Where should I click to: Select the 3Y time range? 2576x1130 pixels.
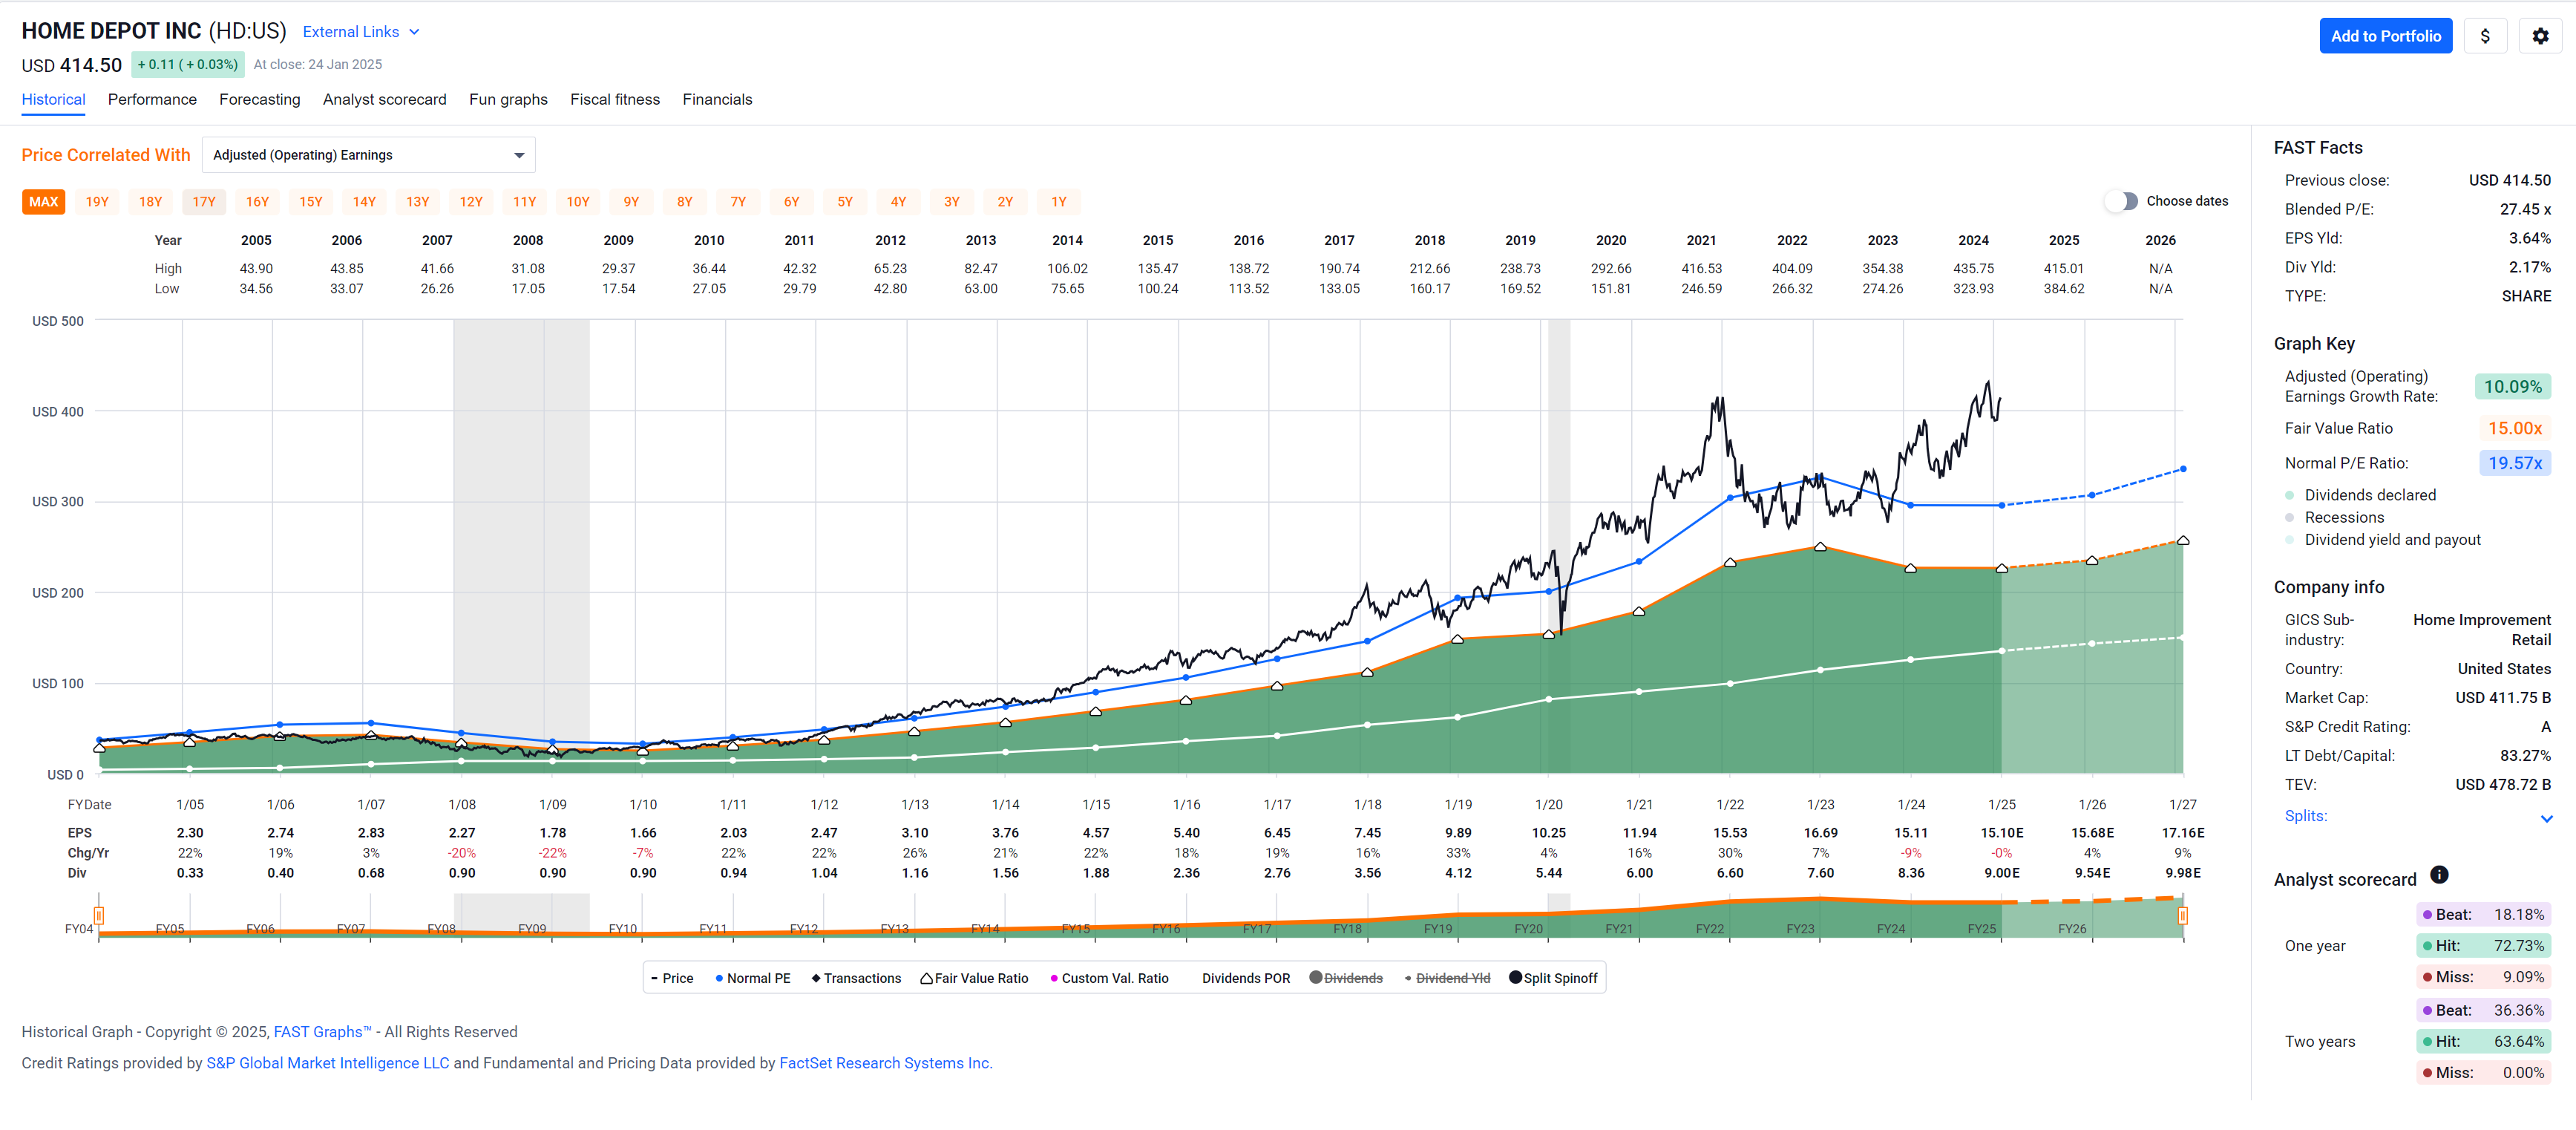click(x=952, y=201)
